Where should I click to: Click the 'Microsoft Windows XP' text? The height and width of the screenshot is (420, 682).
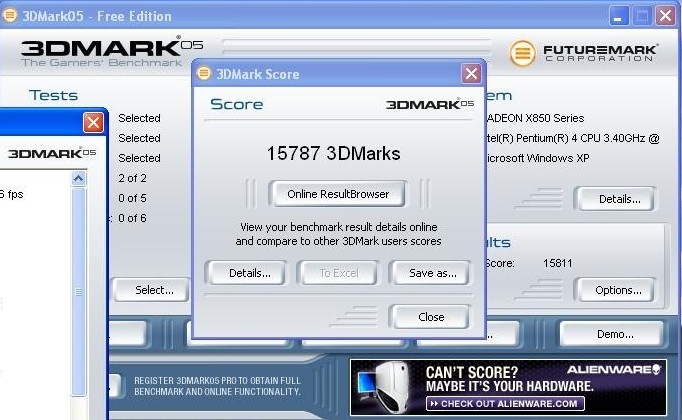[538, 158]
